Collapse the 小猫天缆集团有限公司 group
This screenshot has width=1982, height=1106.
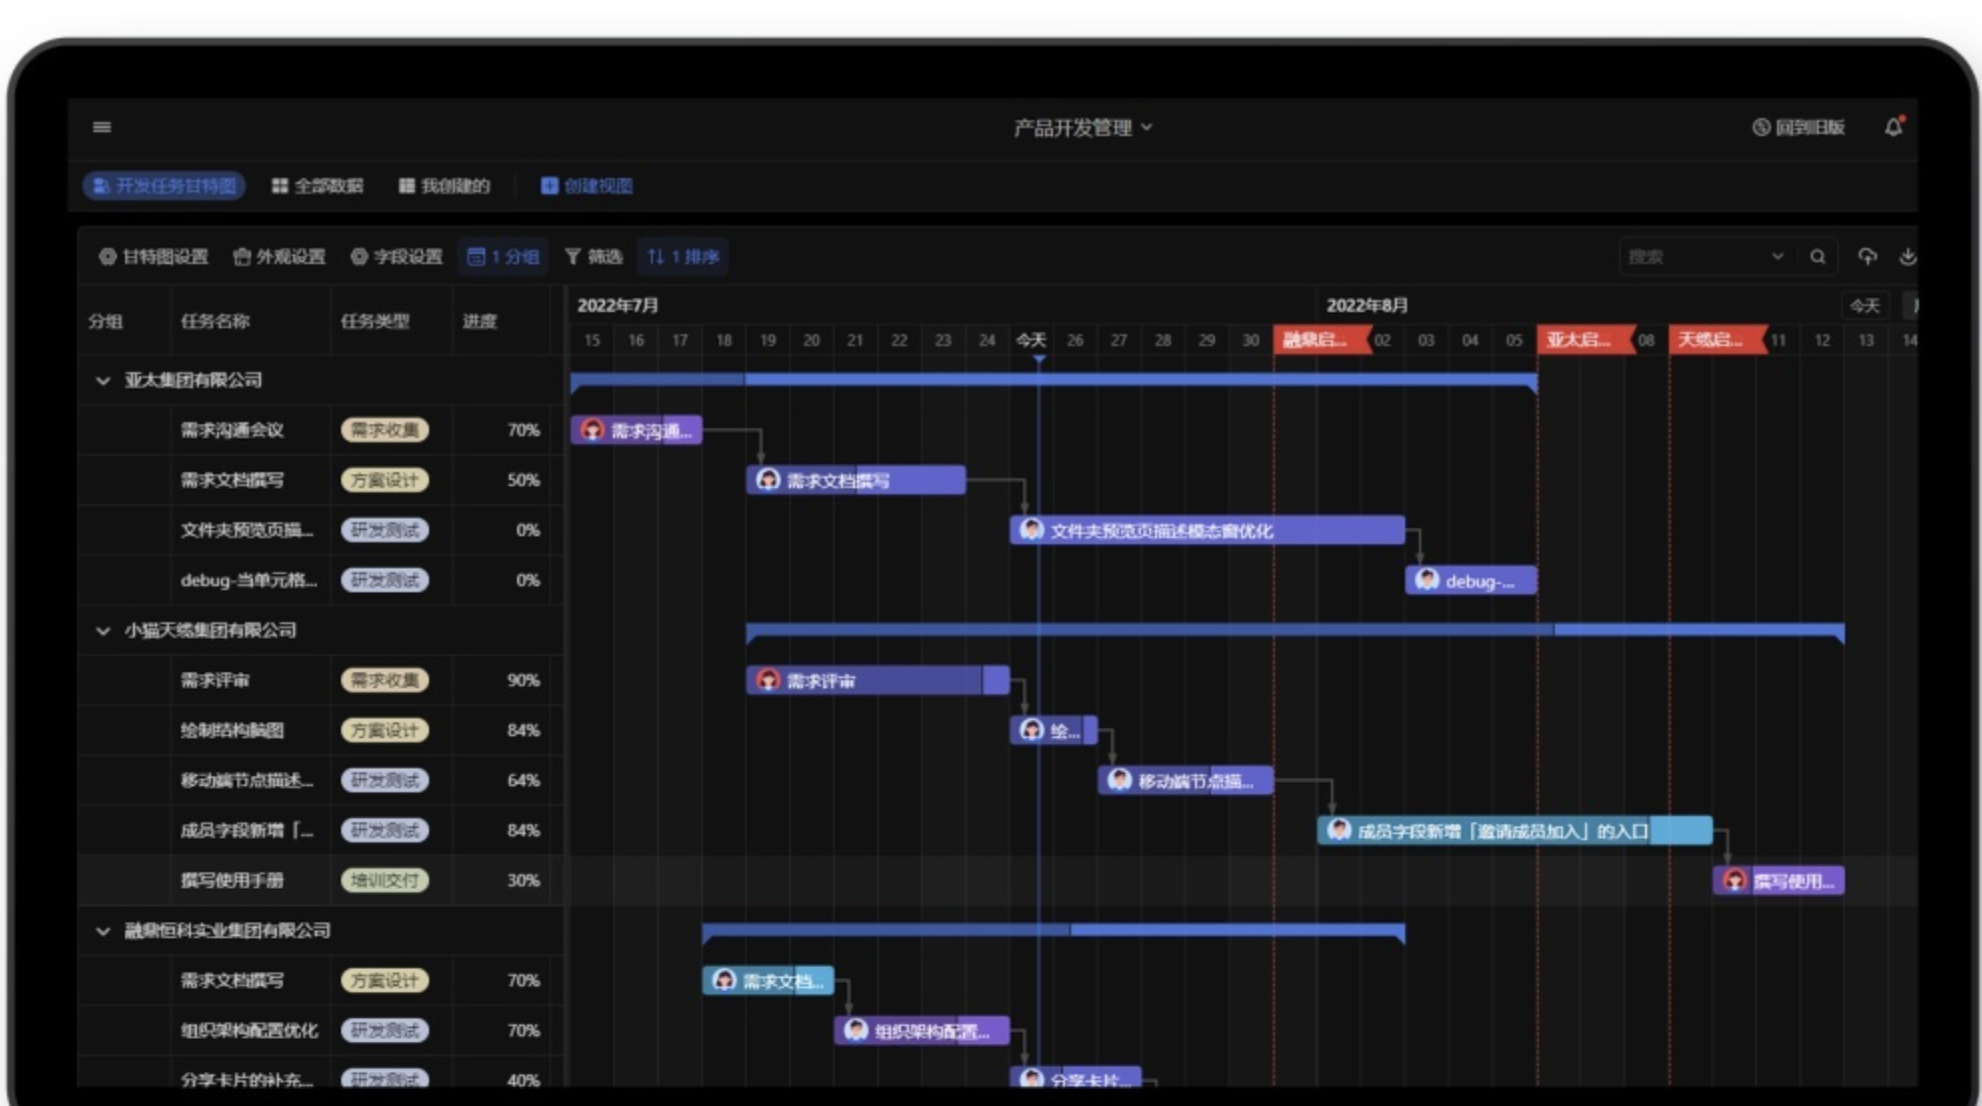point(103,631)
